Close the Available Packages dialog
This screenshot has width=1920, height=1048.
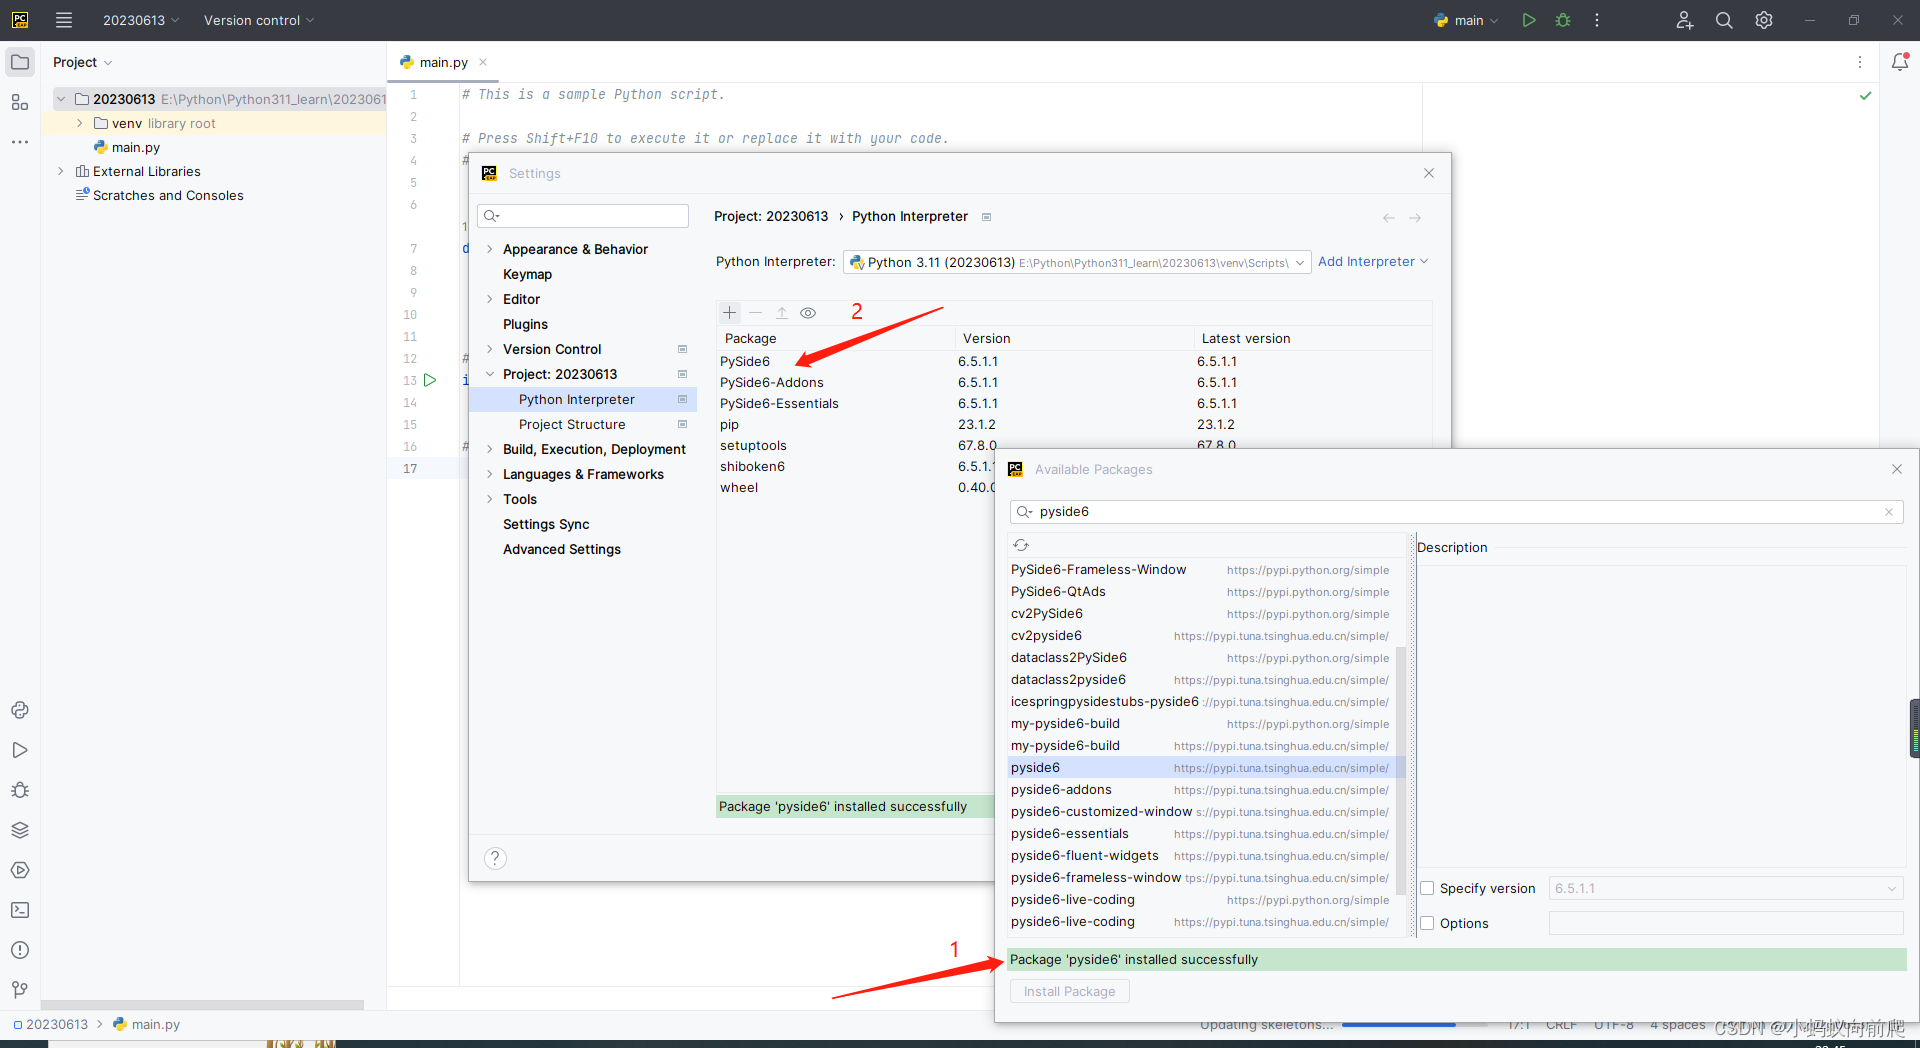1897,469
